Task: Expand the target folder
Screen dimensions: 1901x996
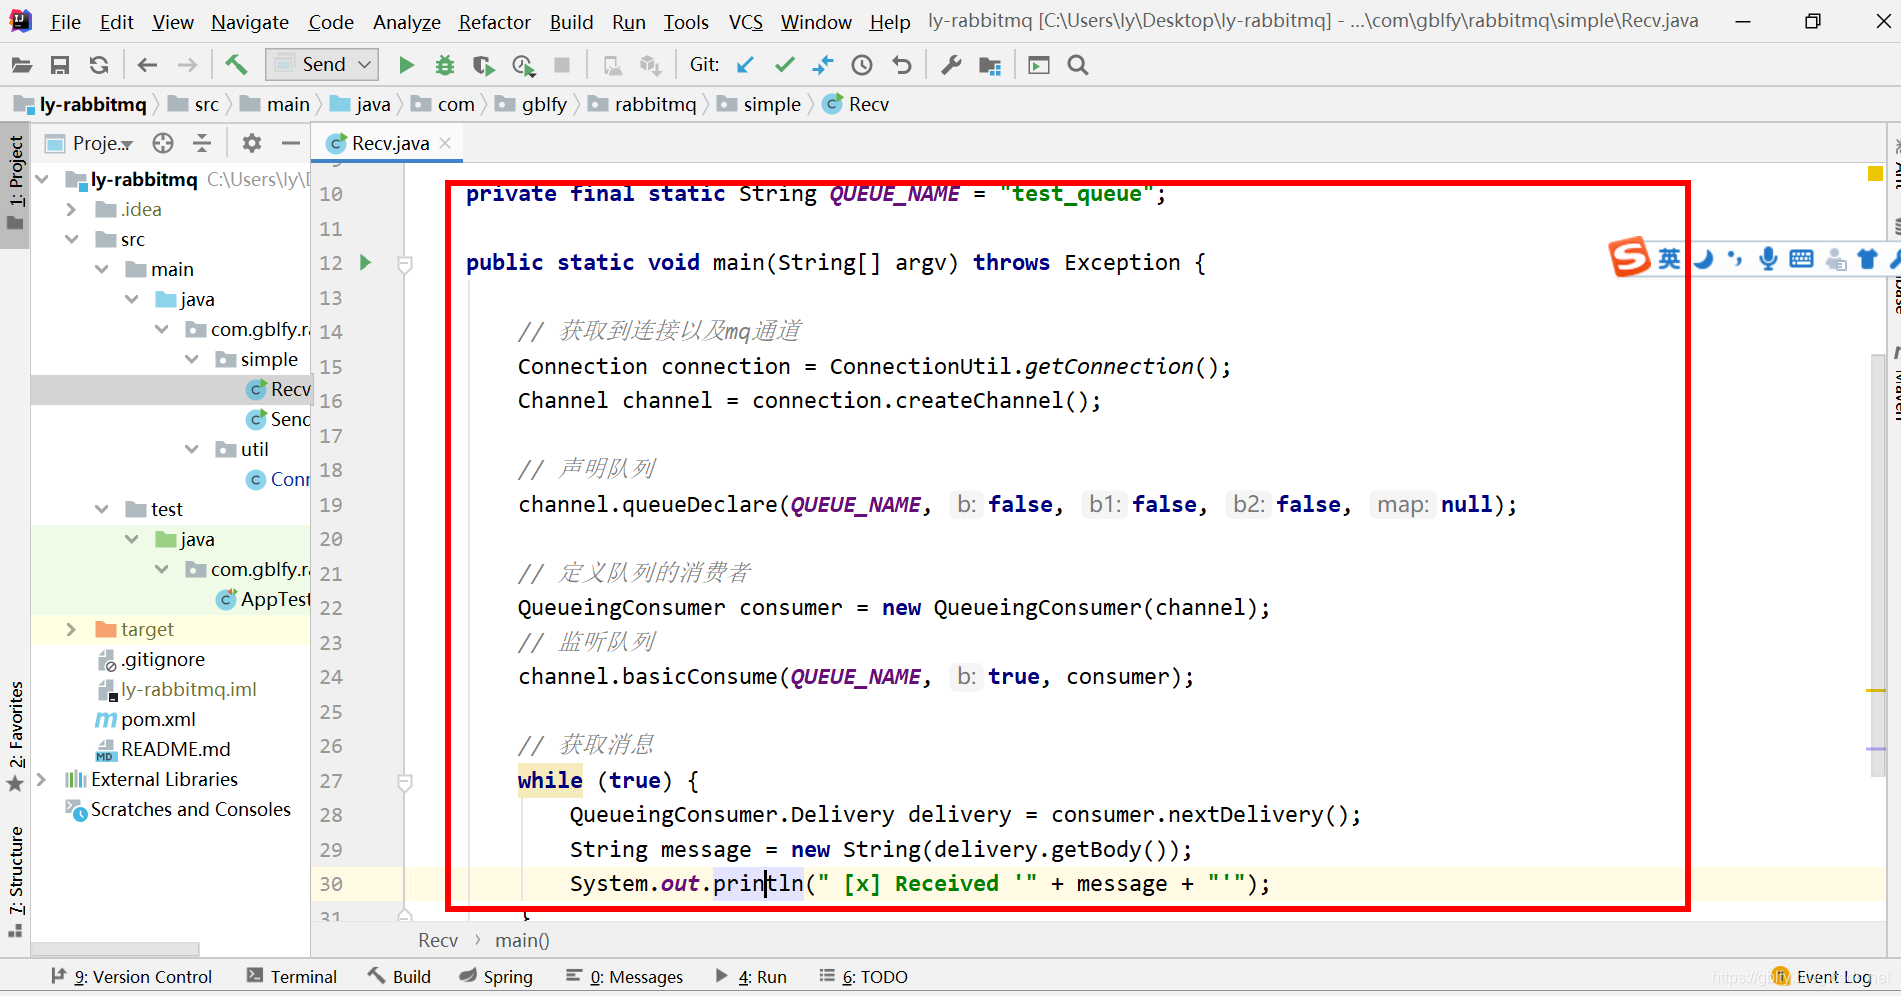Action: tap(71, 629)
